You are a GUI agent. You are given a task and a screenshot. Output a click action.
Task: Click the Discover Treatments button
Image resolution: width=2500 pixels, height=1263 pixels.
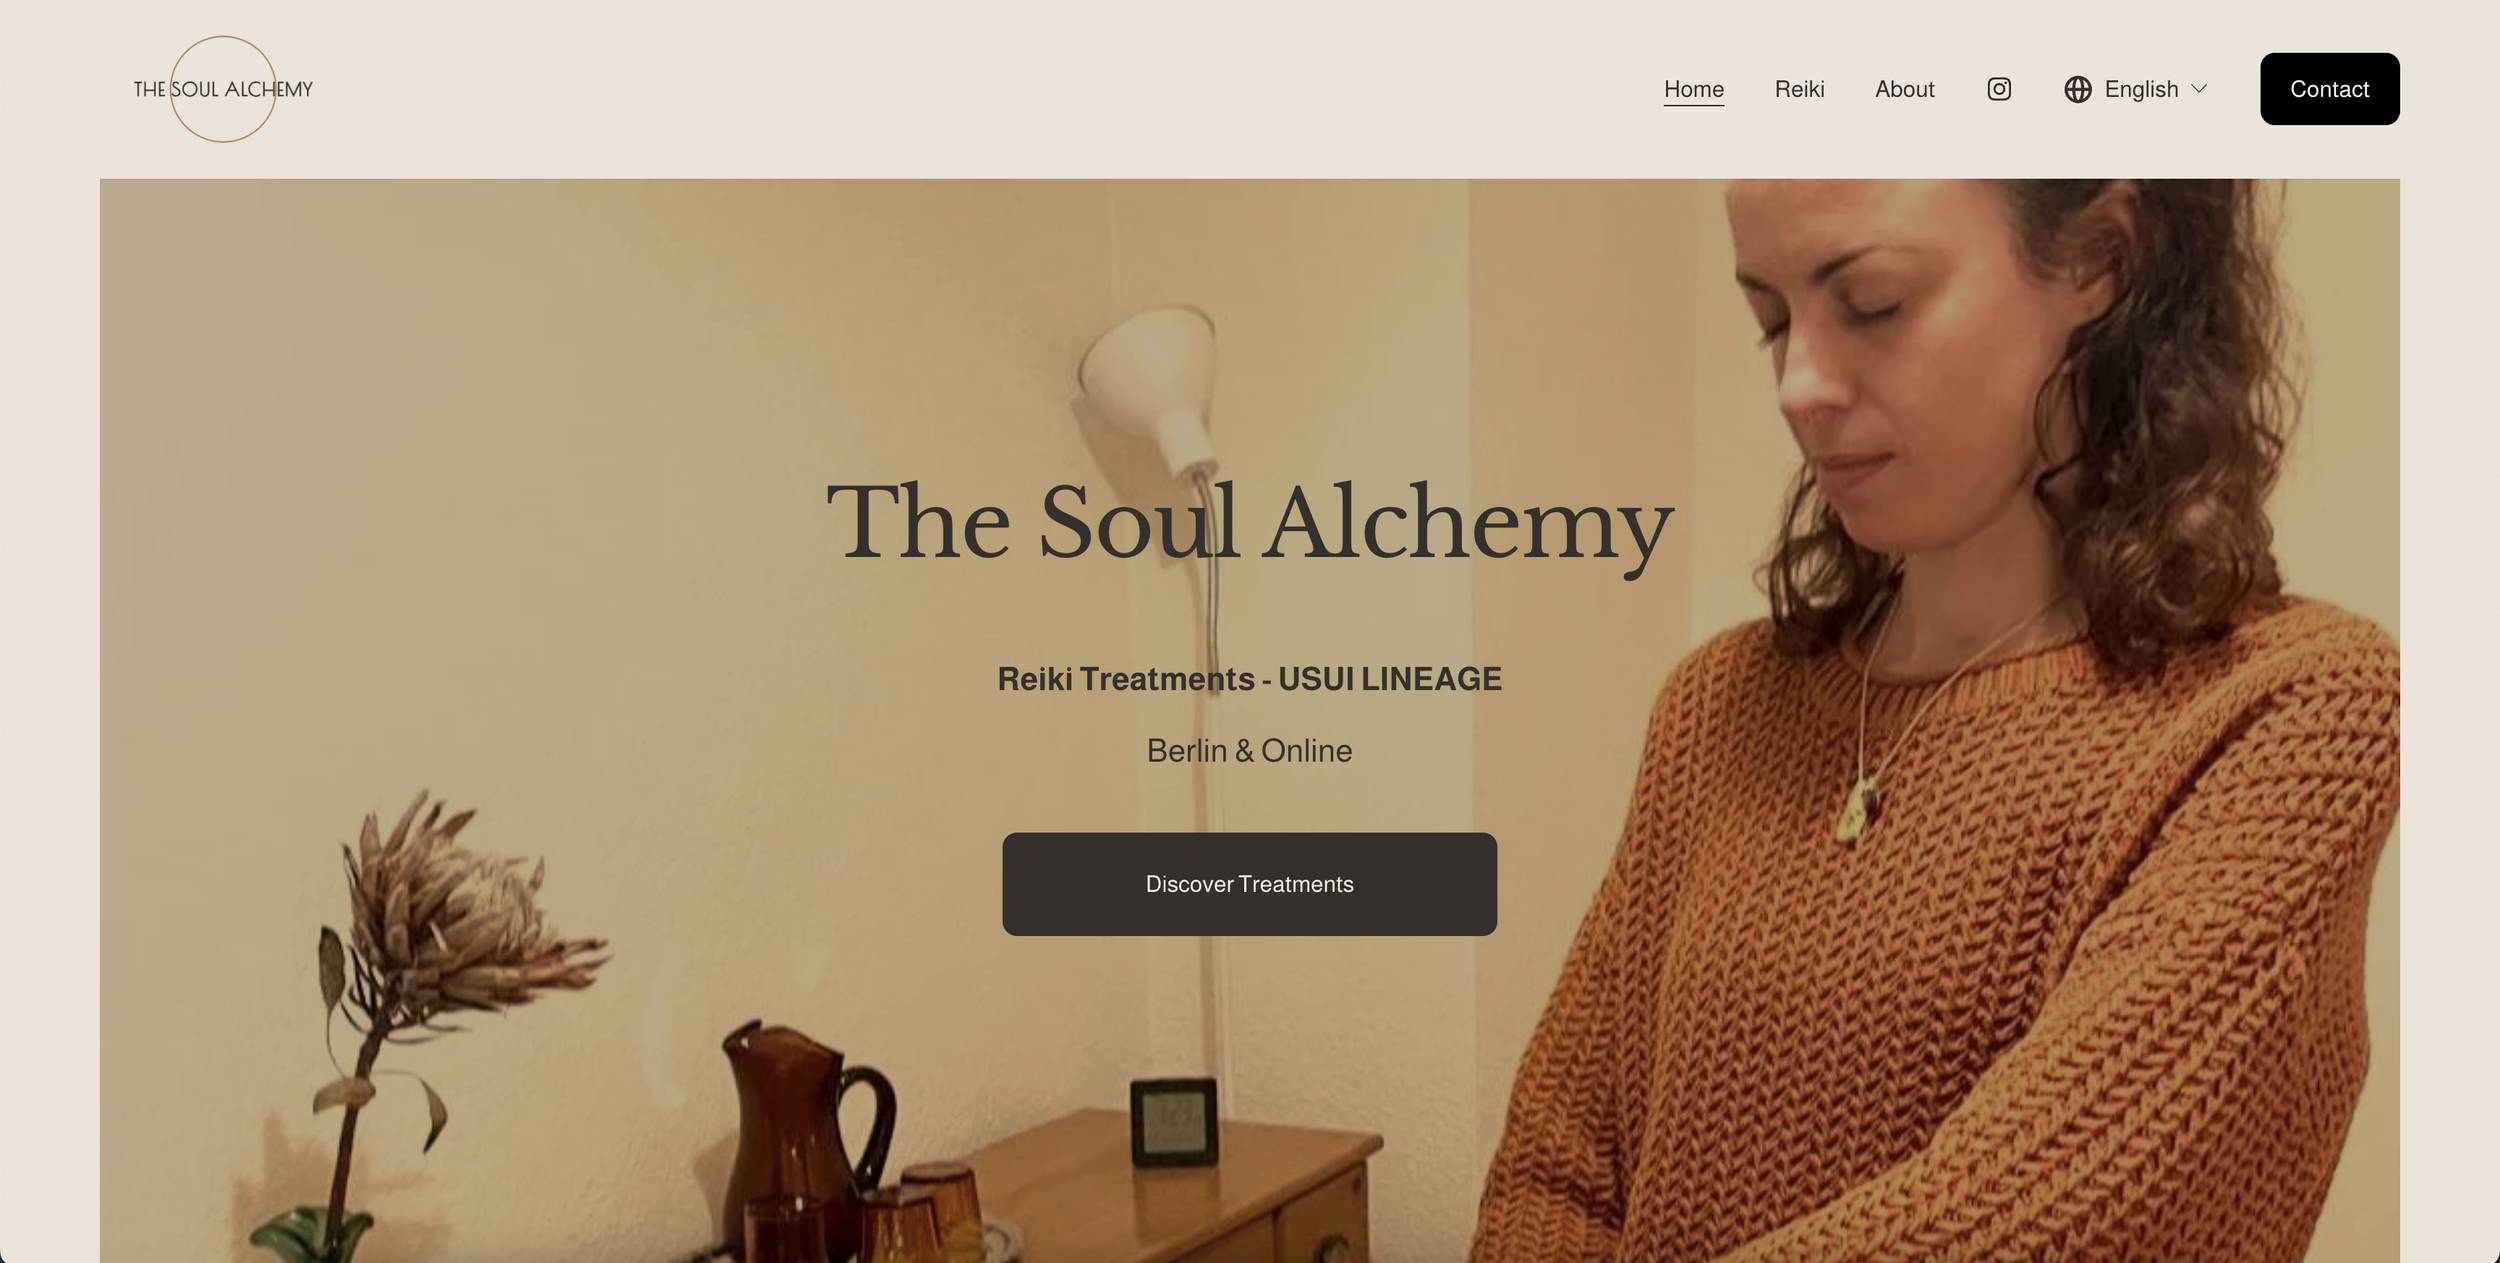[x=1249, y=884]
